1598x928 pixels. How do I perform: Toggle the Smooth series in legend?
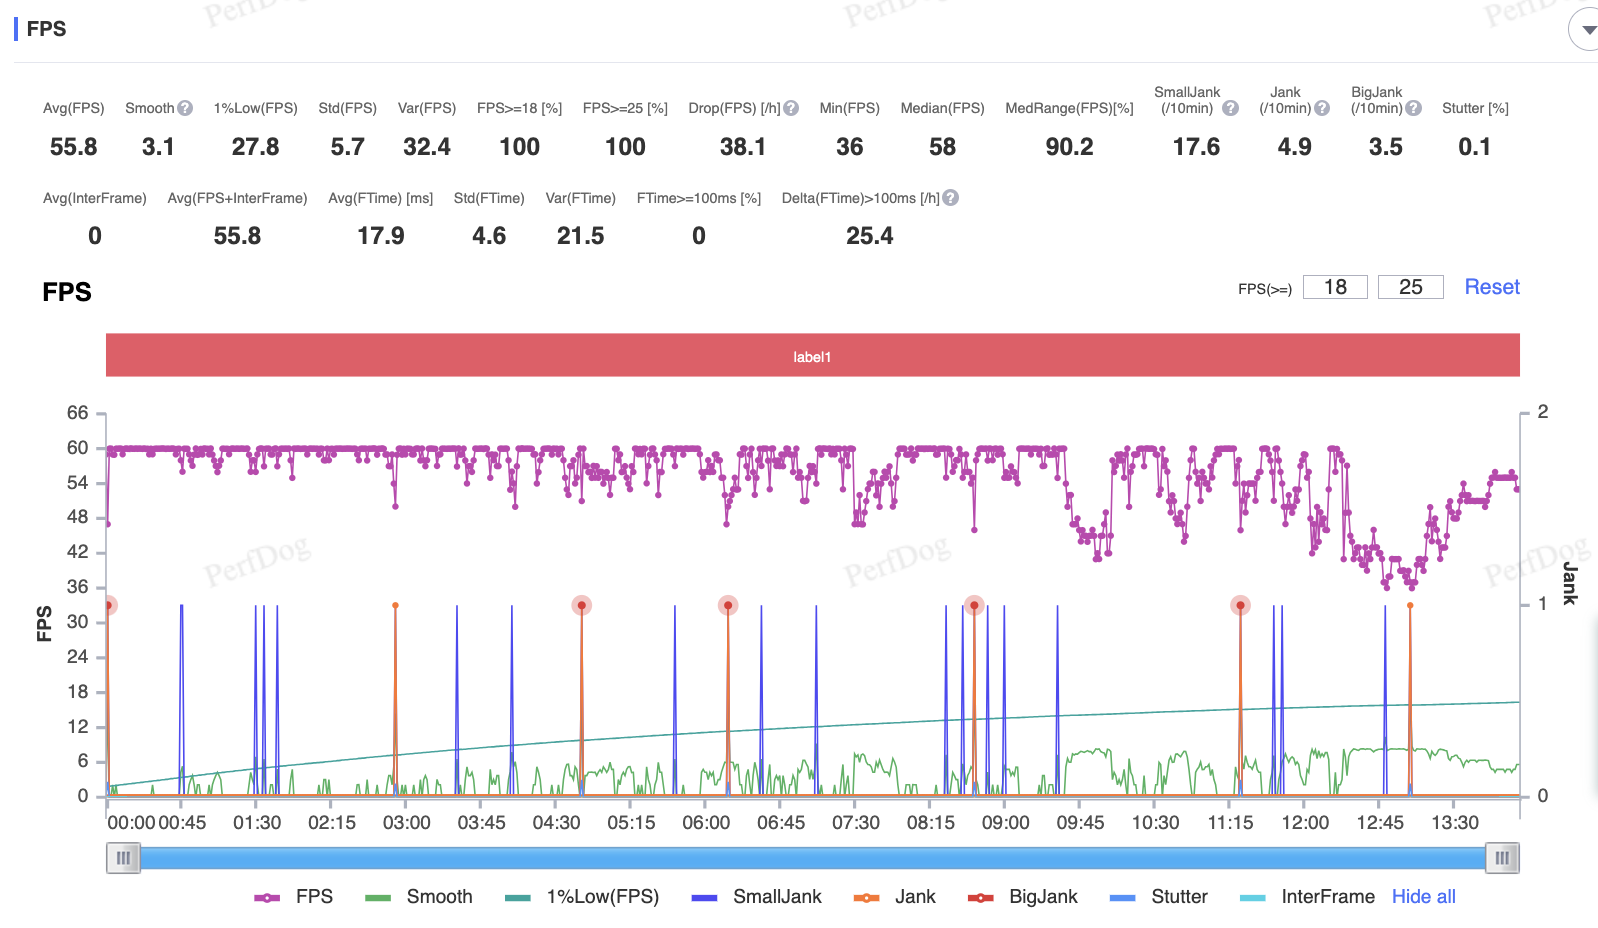click(419, 897)
